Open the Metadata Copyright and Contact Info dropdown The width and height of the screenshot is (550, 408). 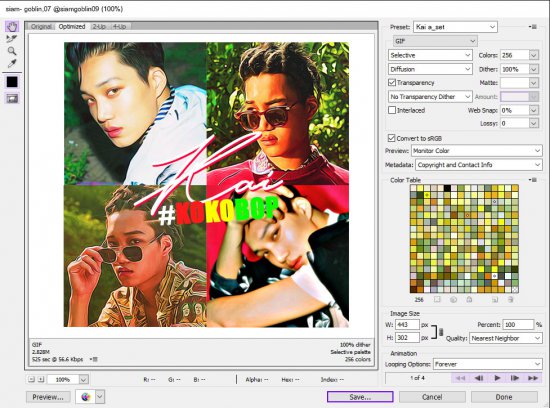click(479, 165)
